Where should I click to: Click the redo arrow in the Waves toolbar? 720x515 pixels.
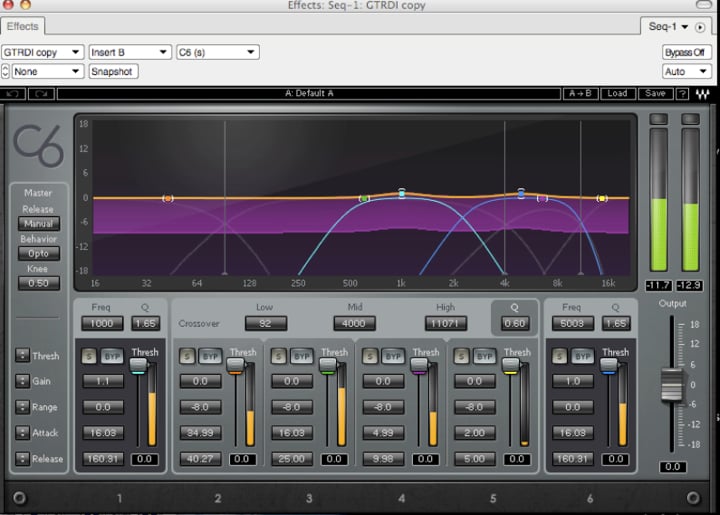41,94
